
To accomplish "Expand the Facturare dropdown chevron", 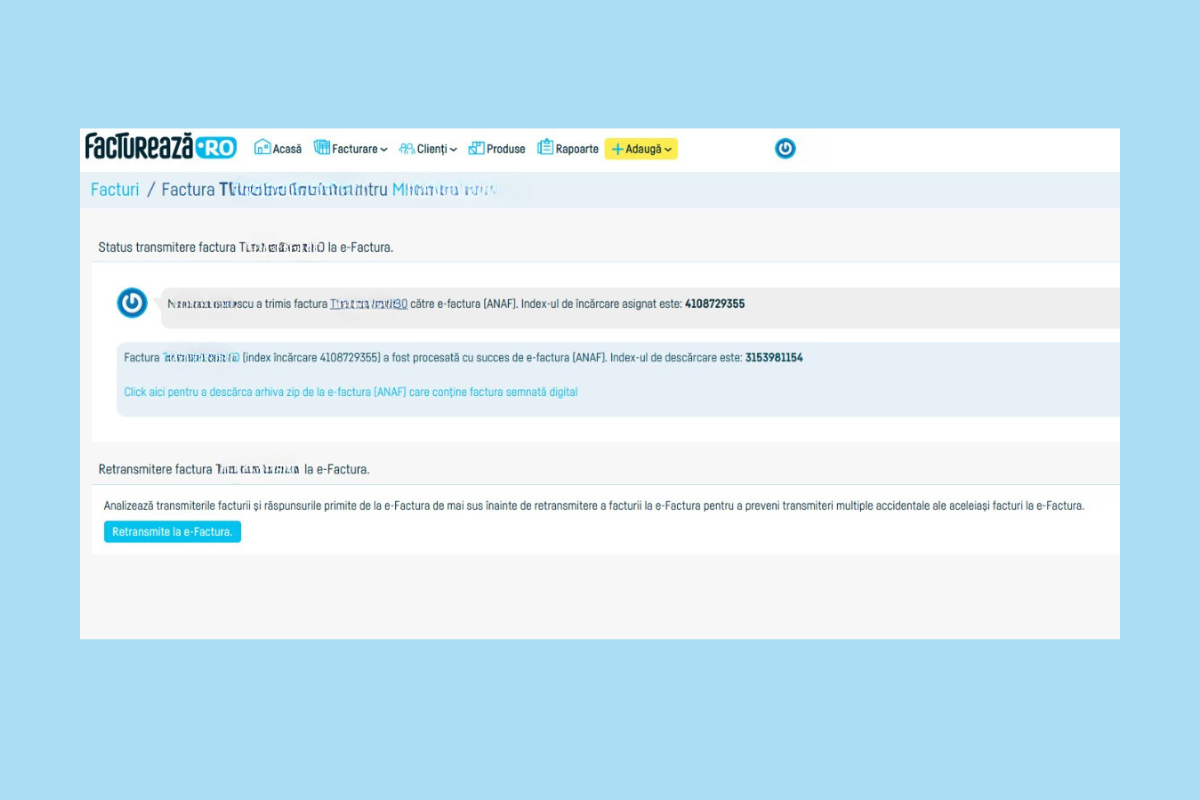I will tap(384, 150).
